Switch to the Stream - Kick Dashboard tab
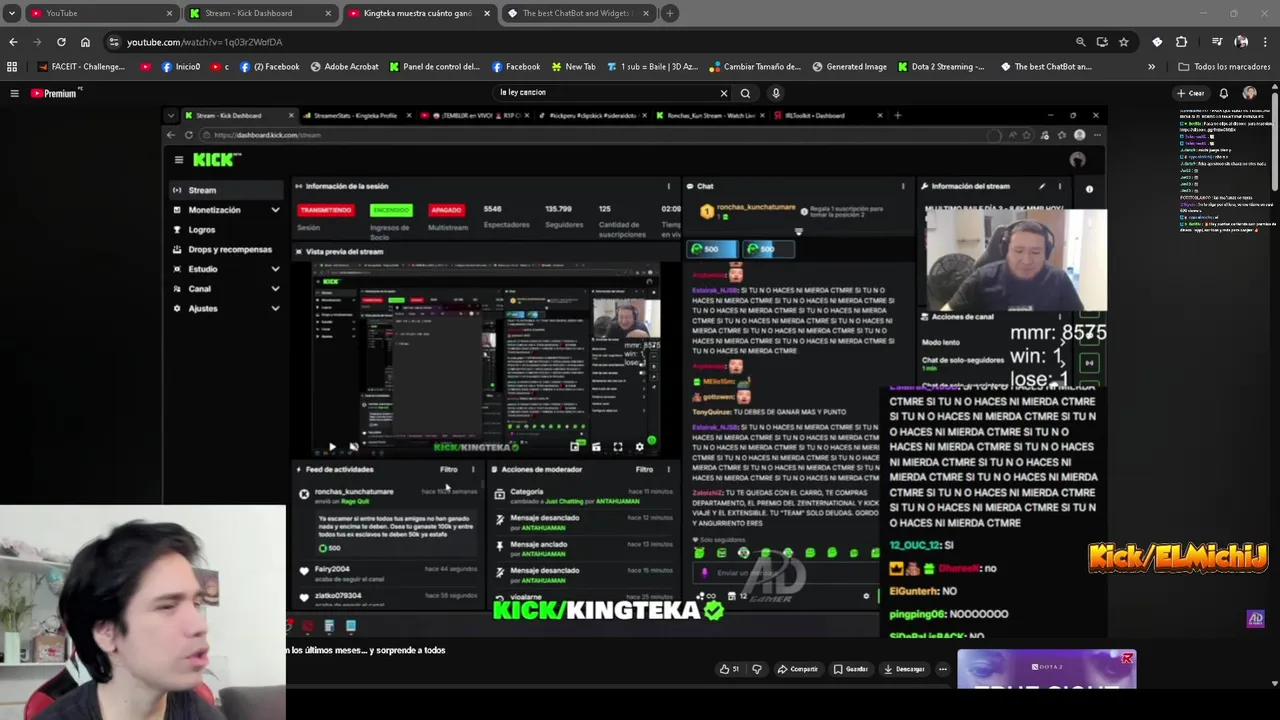Viewport: 1280px width, 720px height. click(260, 13)
